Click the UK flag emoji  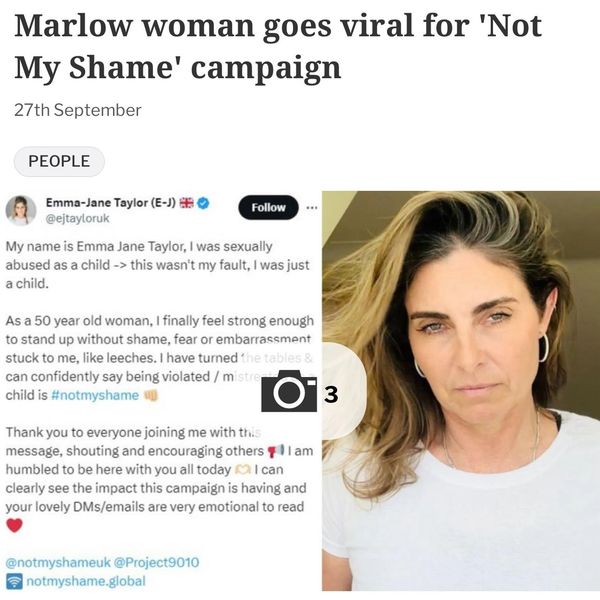pyautogui.click(x=187, y=202)
